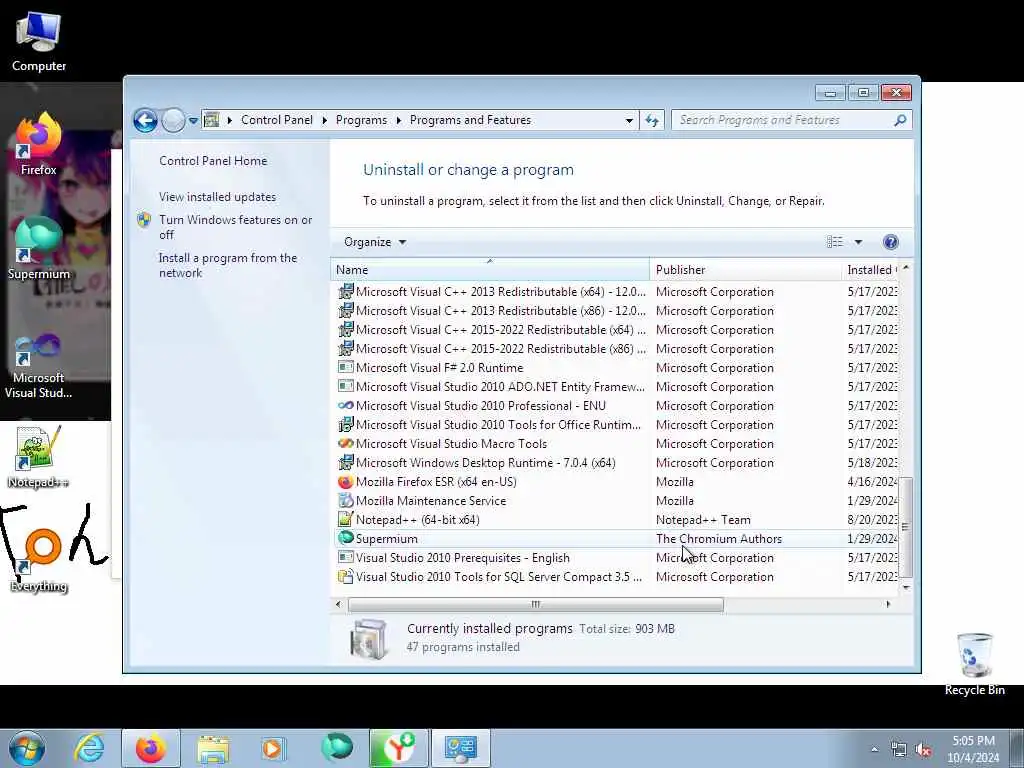Click the muted volume tray icon
Image resolution: width=1024 pixels, height=768 pixels.
[923, 750]
